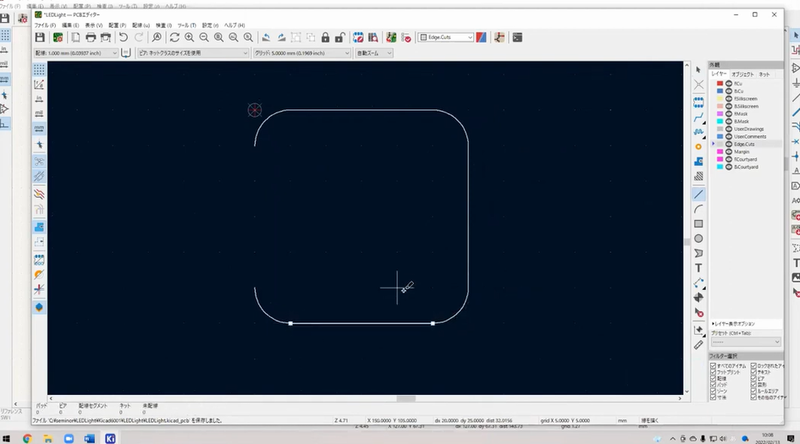
Task: Uncheck the フットプリント filter checkbox
Action: point(712,371)
